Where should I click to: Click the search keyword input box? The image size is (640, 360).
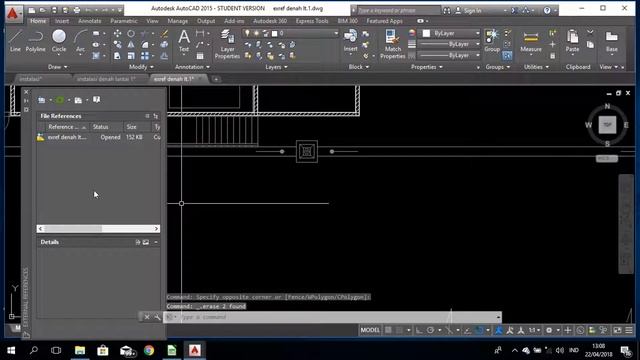pos(399,11)
